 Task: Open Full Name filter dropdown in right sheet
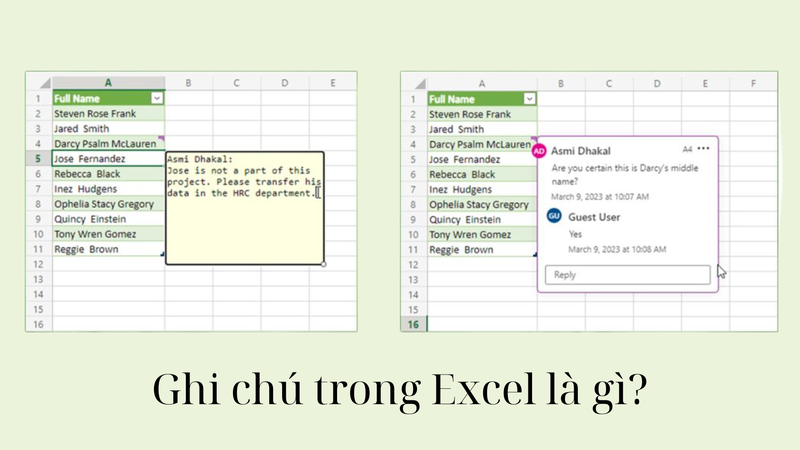[x=530, y=98]
